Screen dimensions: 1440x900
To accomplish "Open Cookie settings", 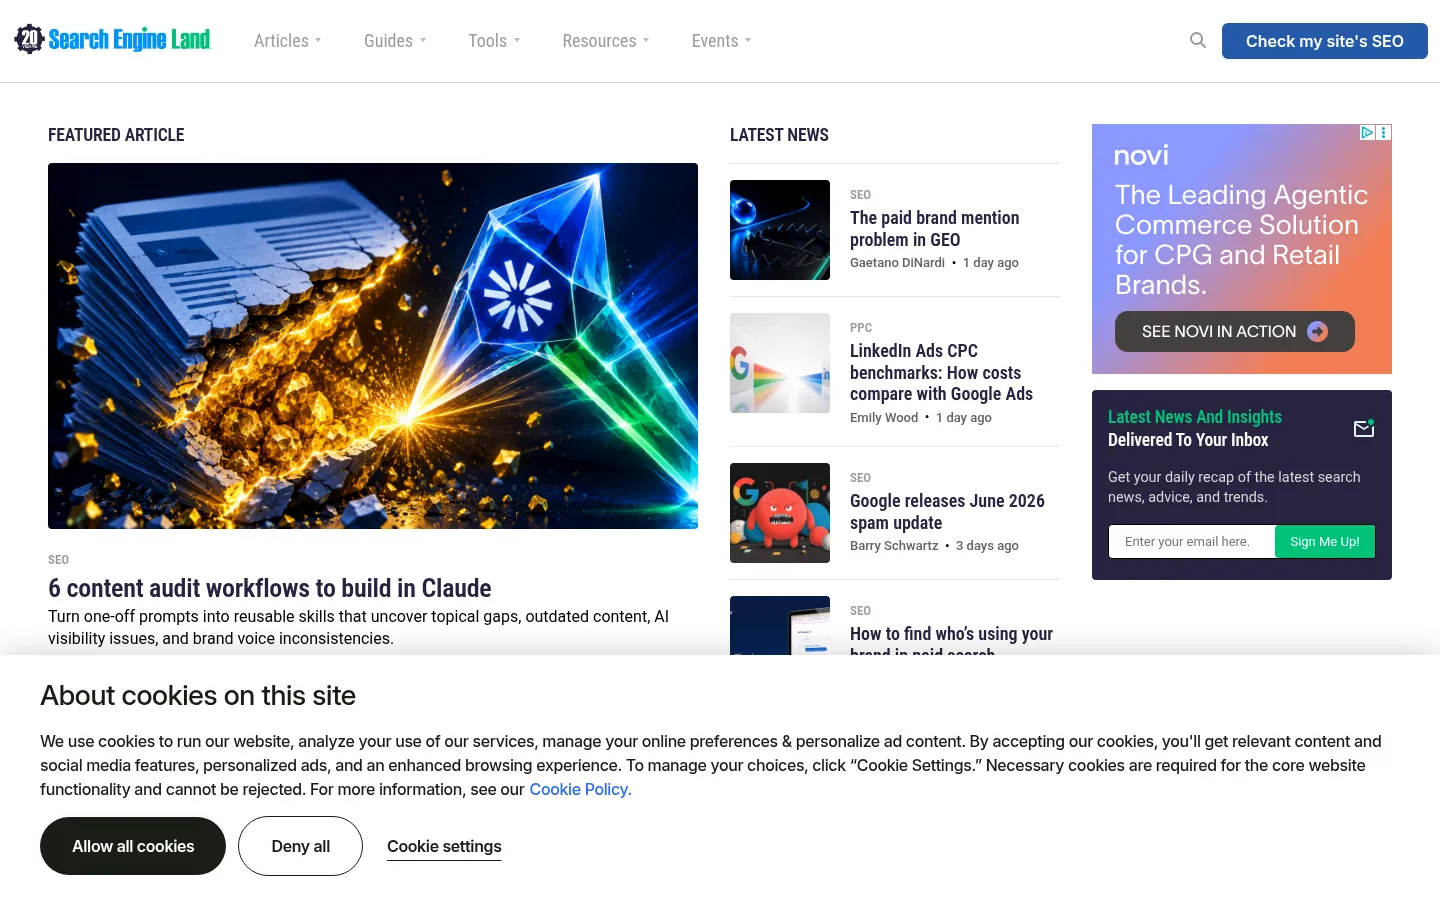I will (x=444, y=847).
